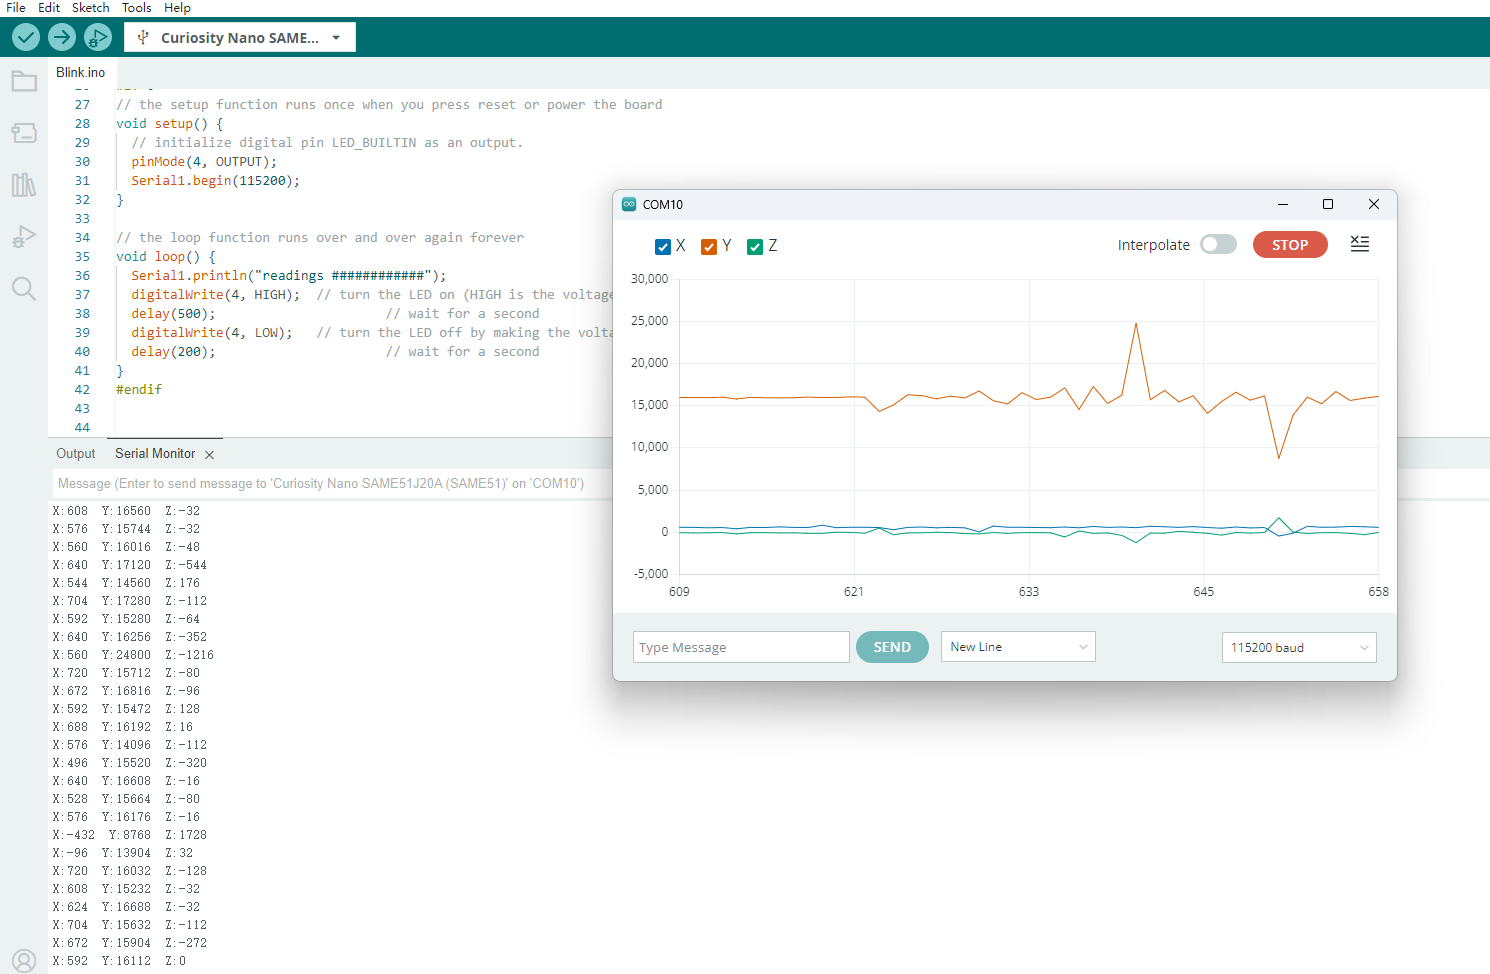Toggle the Interpolate switch

tap(1218, 244)
